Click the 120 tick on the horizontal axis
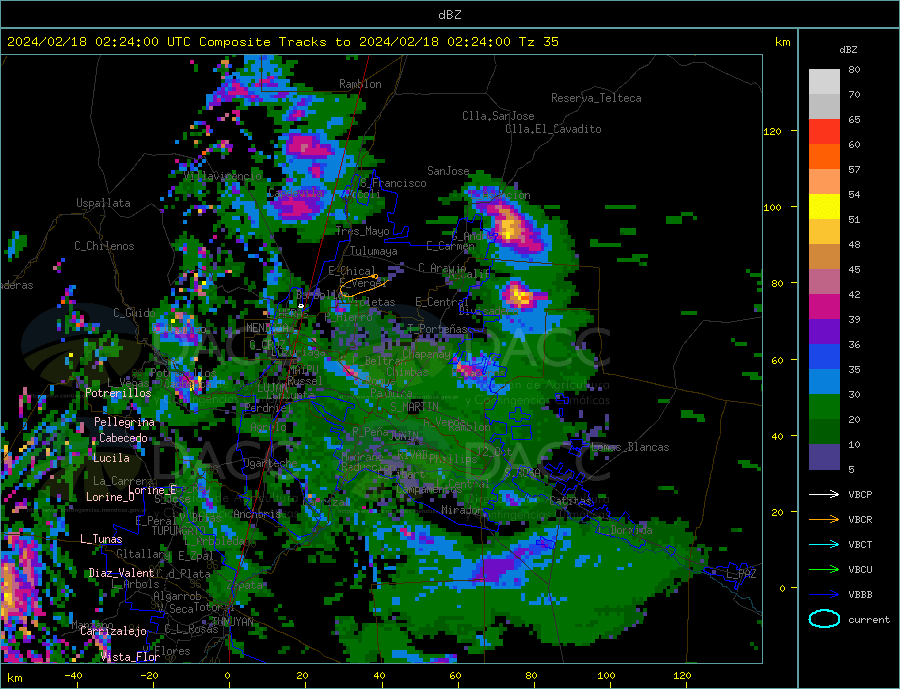This screenshot has height=689, width=900. tap(682, 675)
